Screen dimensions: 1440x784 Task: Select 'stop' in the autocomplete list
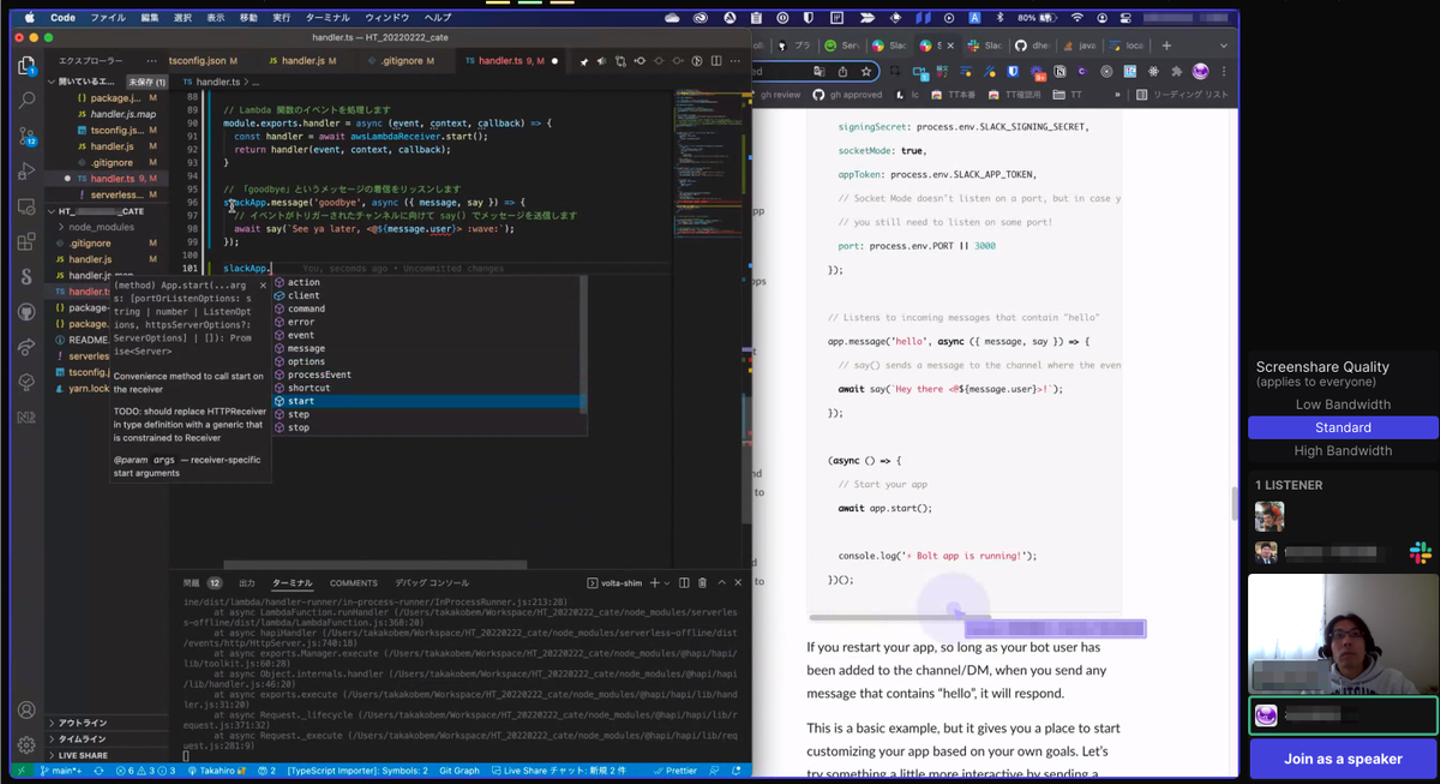click(298, 428)
